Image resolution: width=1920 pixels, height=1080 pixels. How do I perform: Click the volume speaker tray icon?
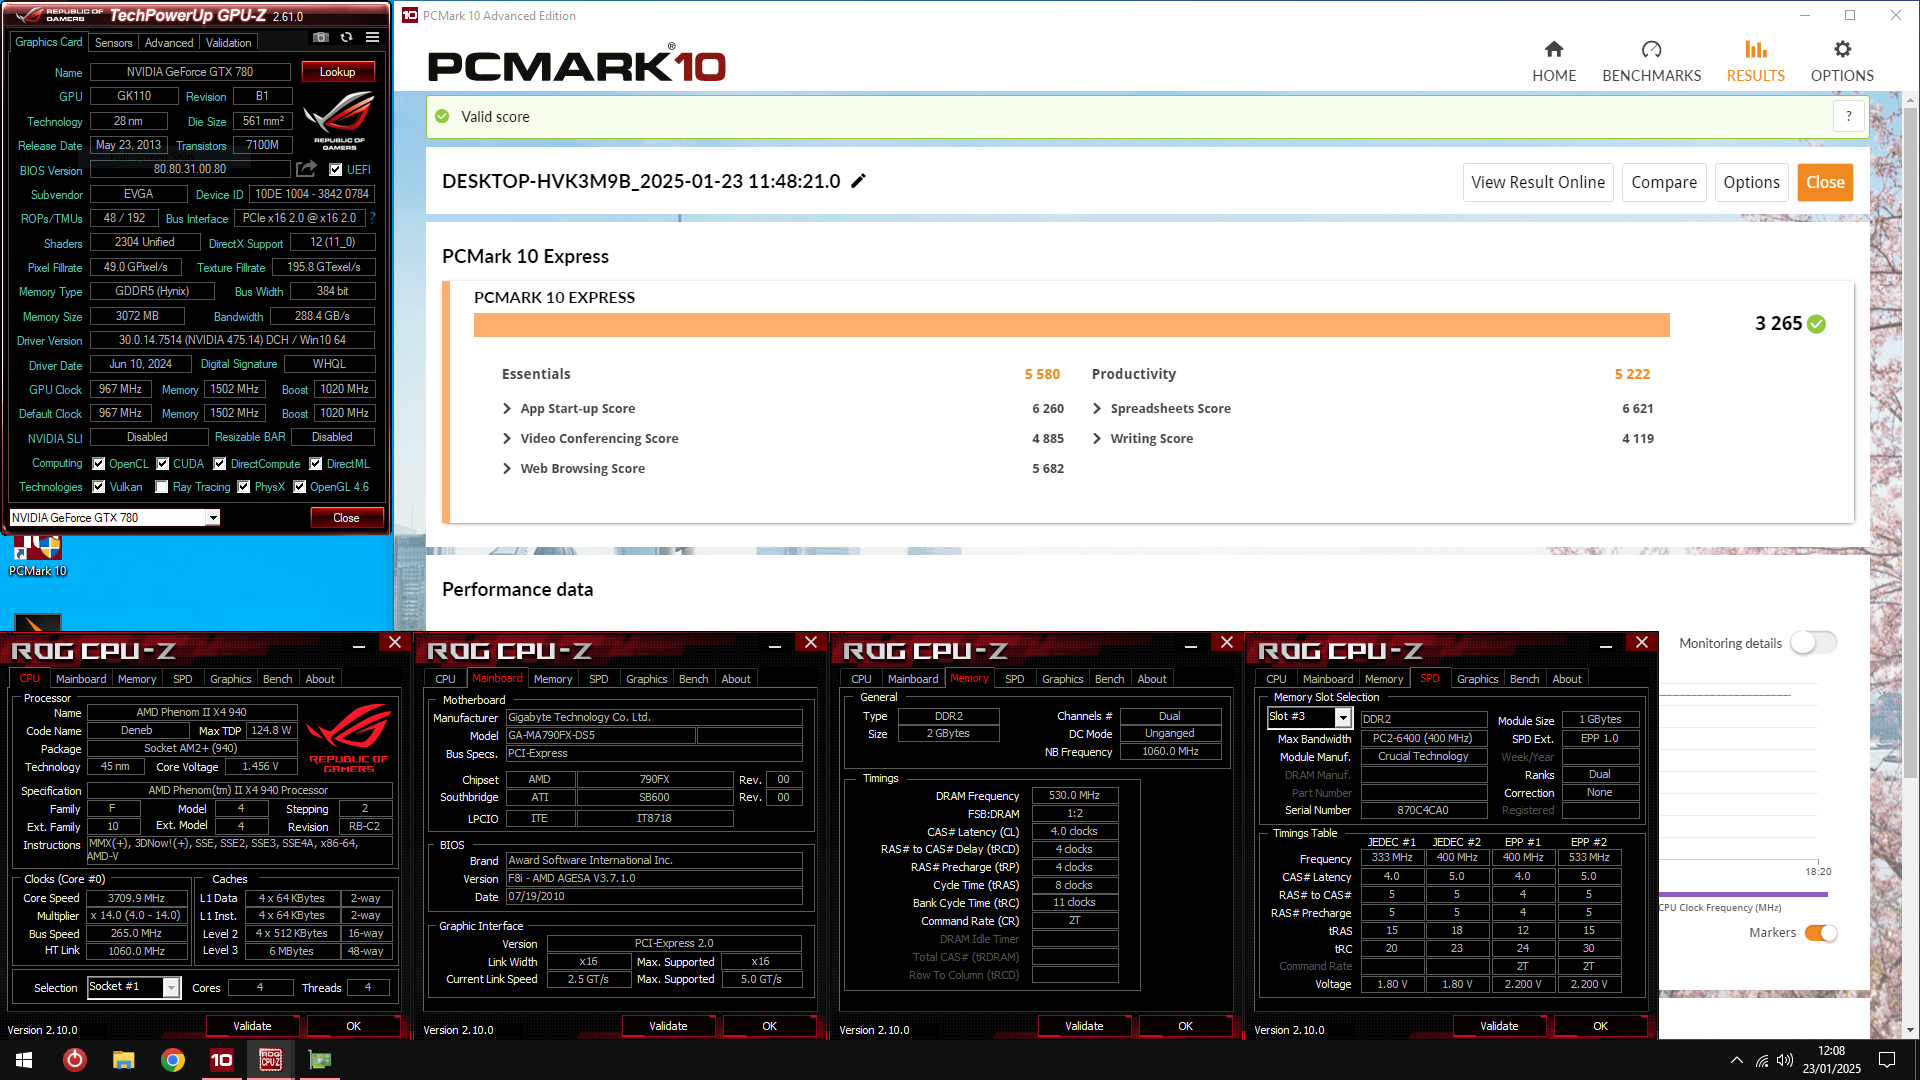point(1785,1060)
